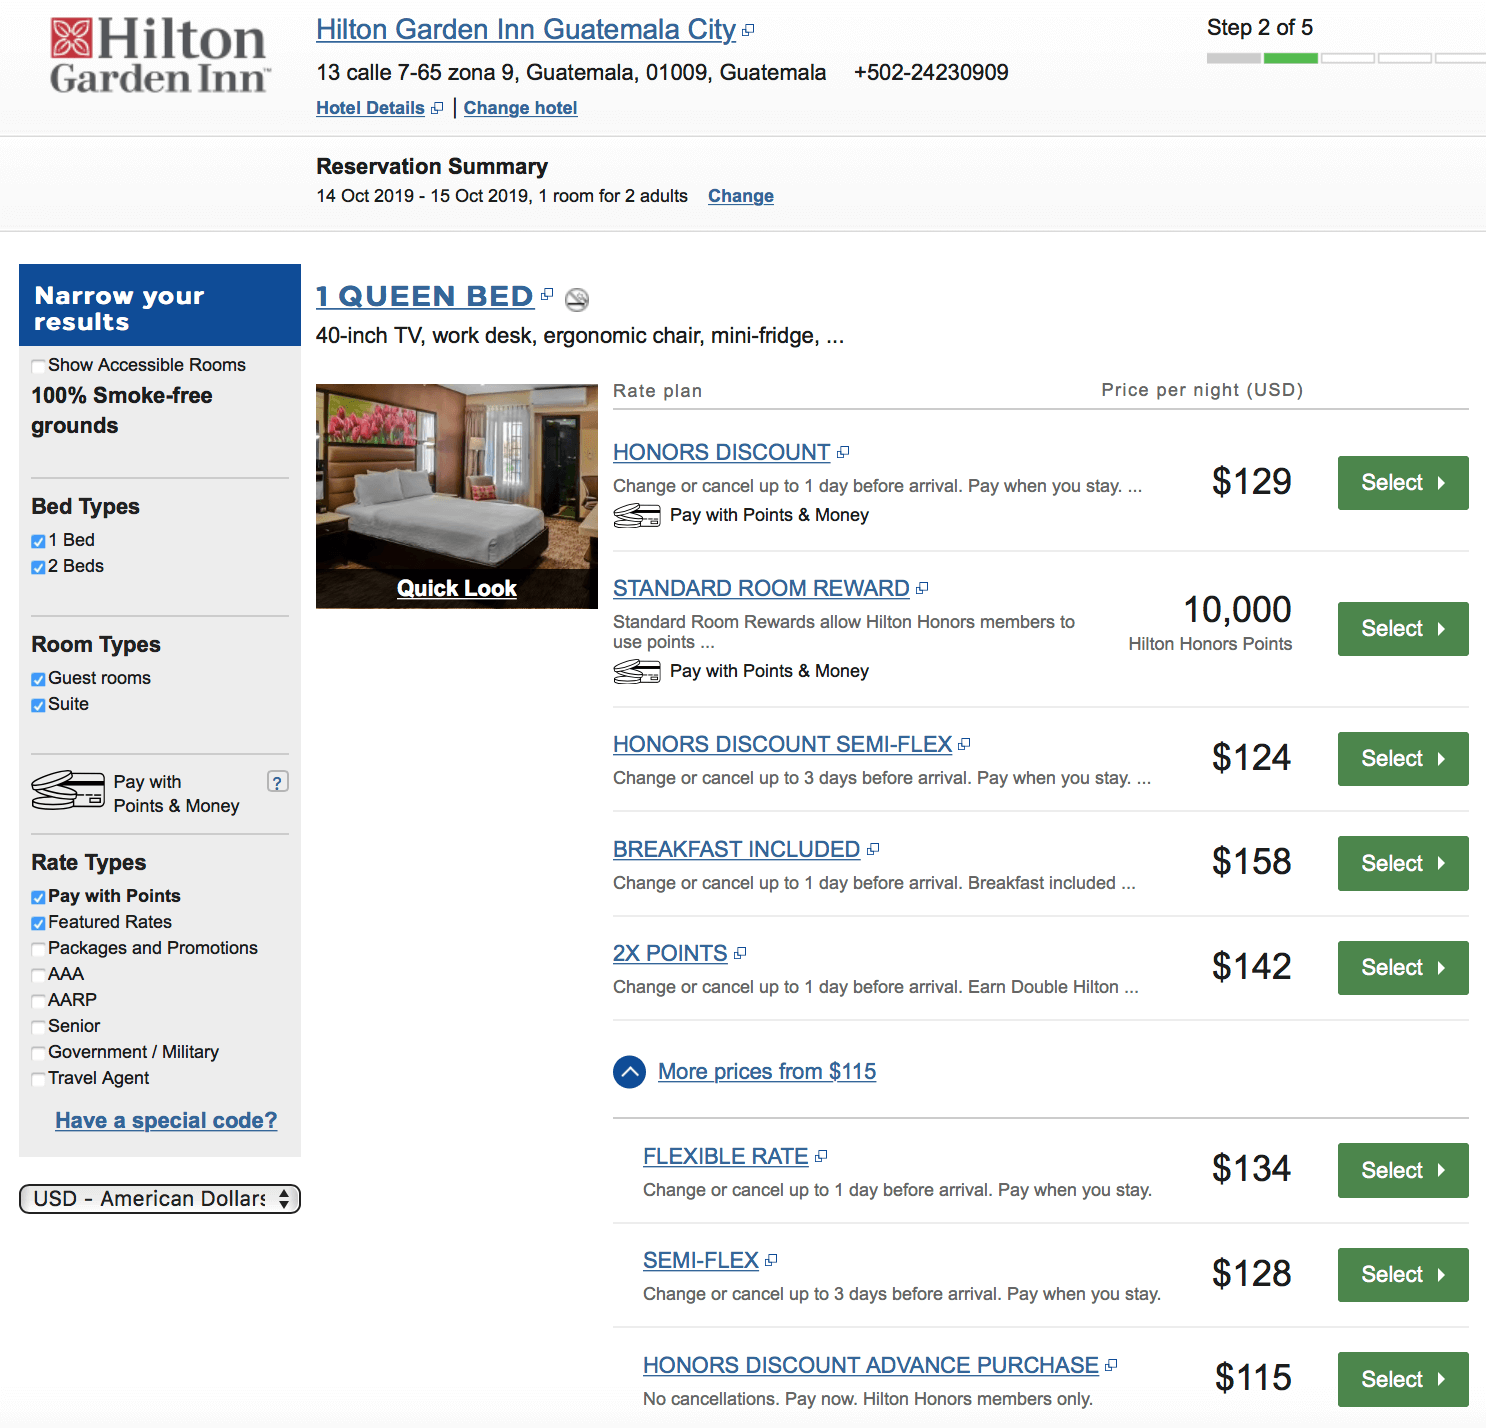Click the external link icon next to BREAKFAST INCLUDED
Viewport: 1486px width, 1428px height.
click(x=872, y=847)
